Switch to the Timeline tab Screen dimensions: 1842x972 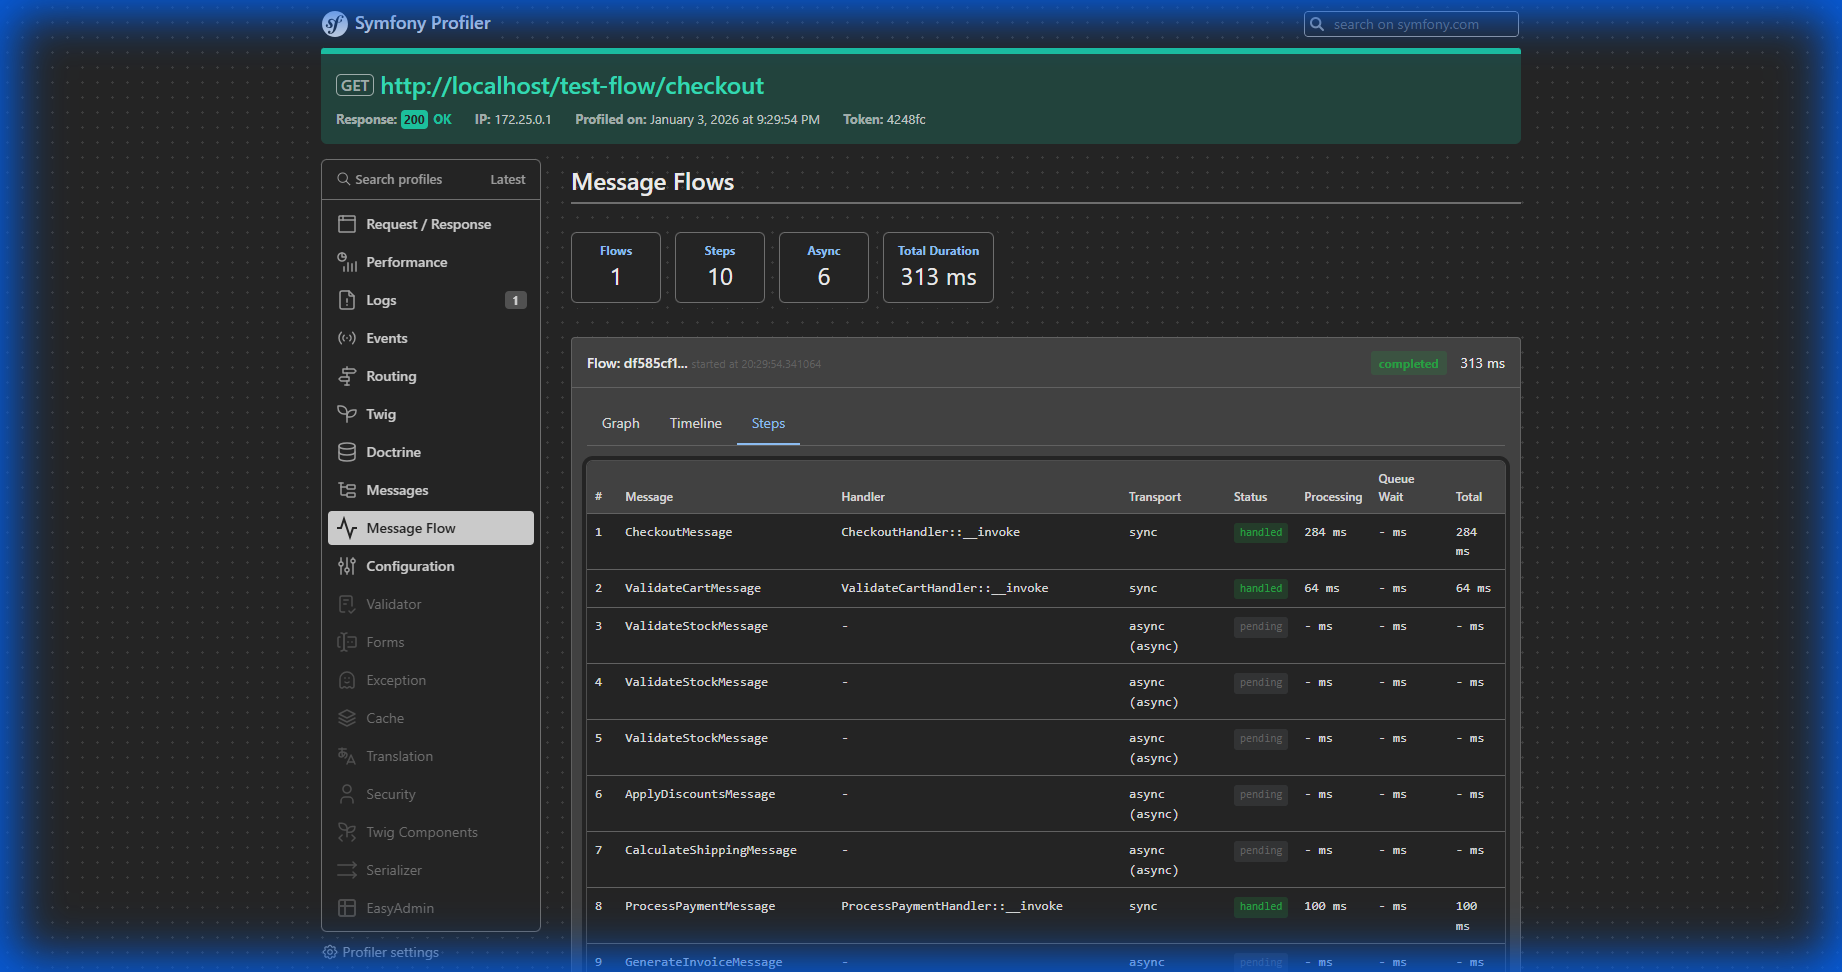(695, 423)
